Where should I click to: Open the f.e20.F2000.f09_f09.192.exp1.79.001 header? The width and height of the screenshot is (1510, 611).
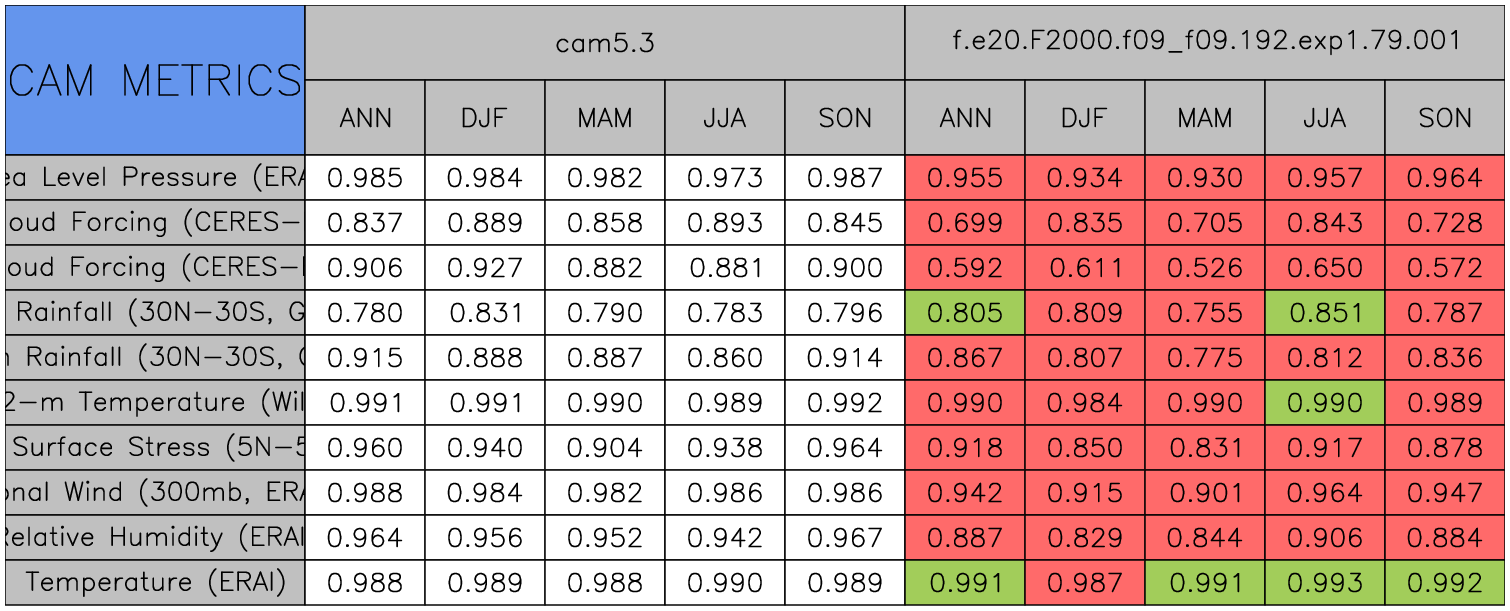(1205, 43)
